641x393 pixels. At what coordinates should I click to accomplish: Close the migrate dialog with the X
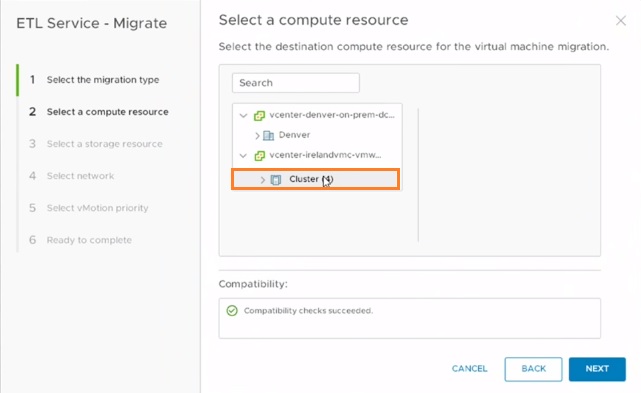tap(621, 20)
